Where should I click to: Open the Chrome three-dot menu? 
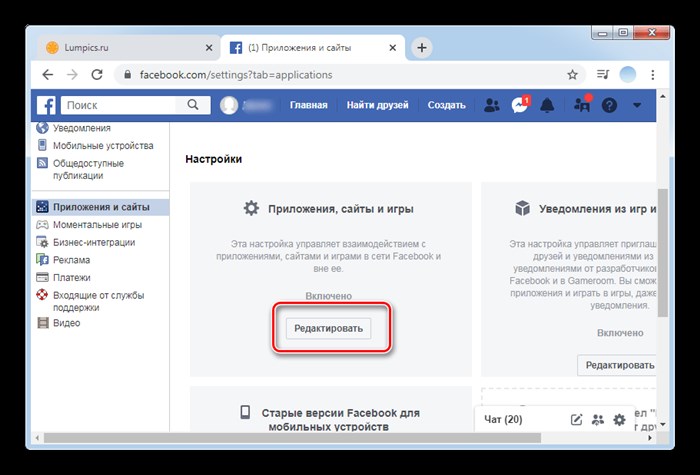pyautogui.click(x=653, y=75)
